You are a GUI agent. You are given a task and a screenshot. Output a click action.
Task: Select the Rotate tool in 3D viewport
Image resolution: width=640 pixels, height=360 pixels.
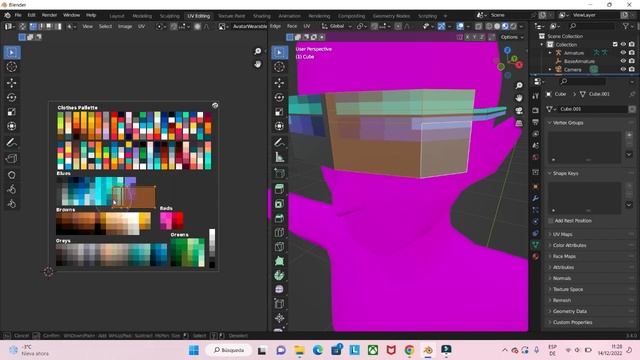pyautogui.click(x=279, y=97)
